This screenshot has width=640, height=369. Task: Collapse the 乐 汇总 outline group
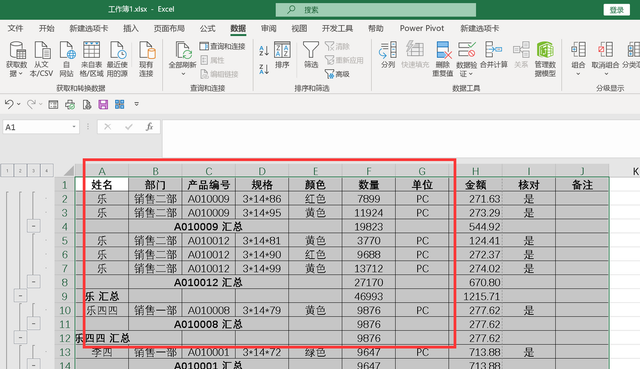point(20,296)
